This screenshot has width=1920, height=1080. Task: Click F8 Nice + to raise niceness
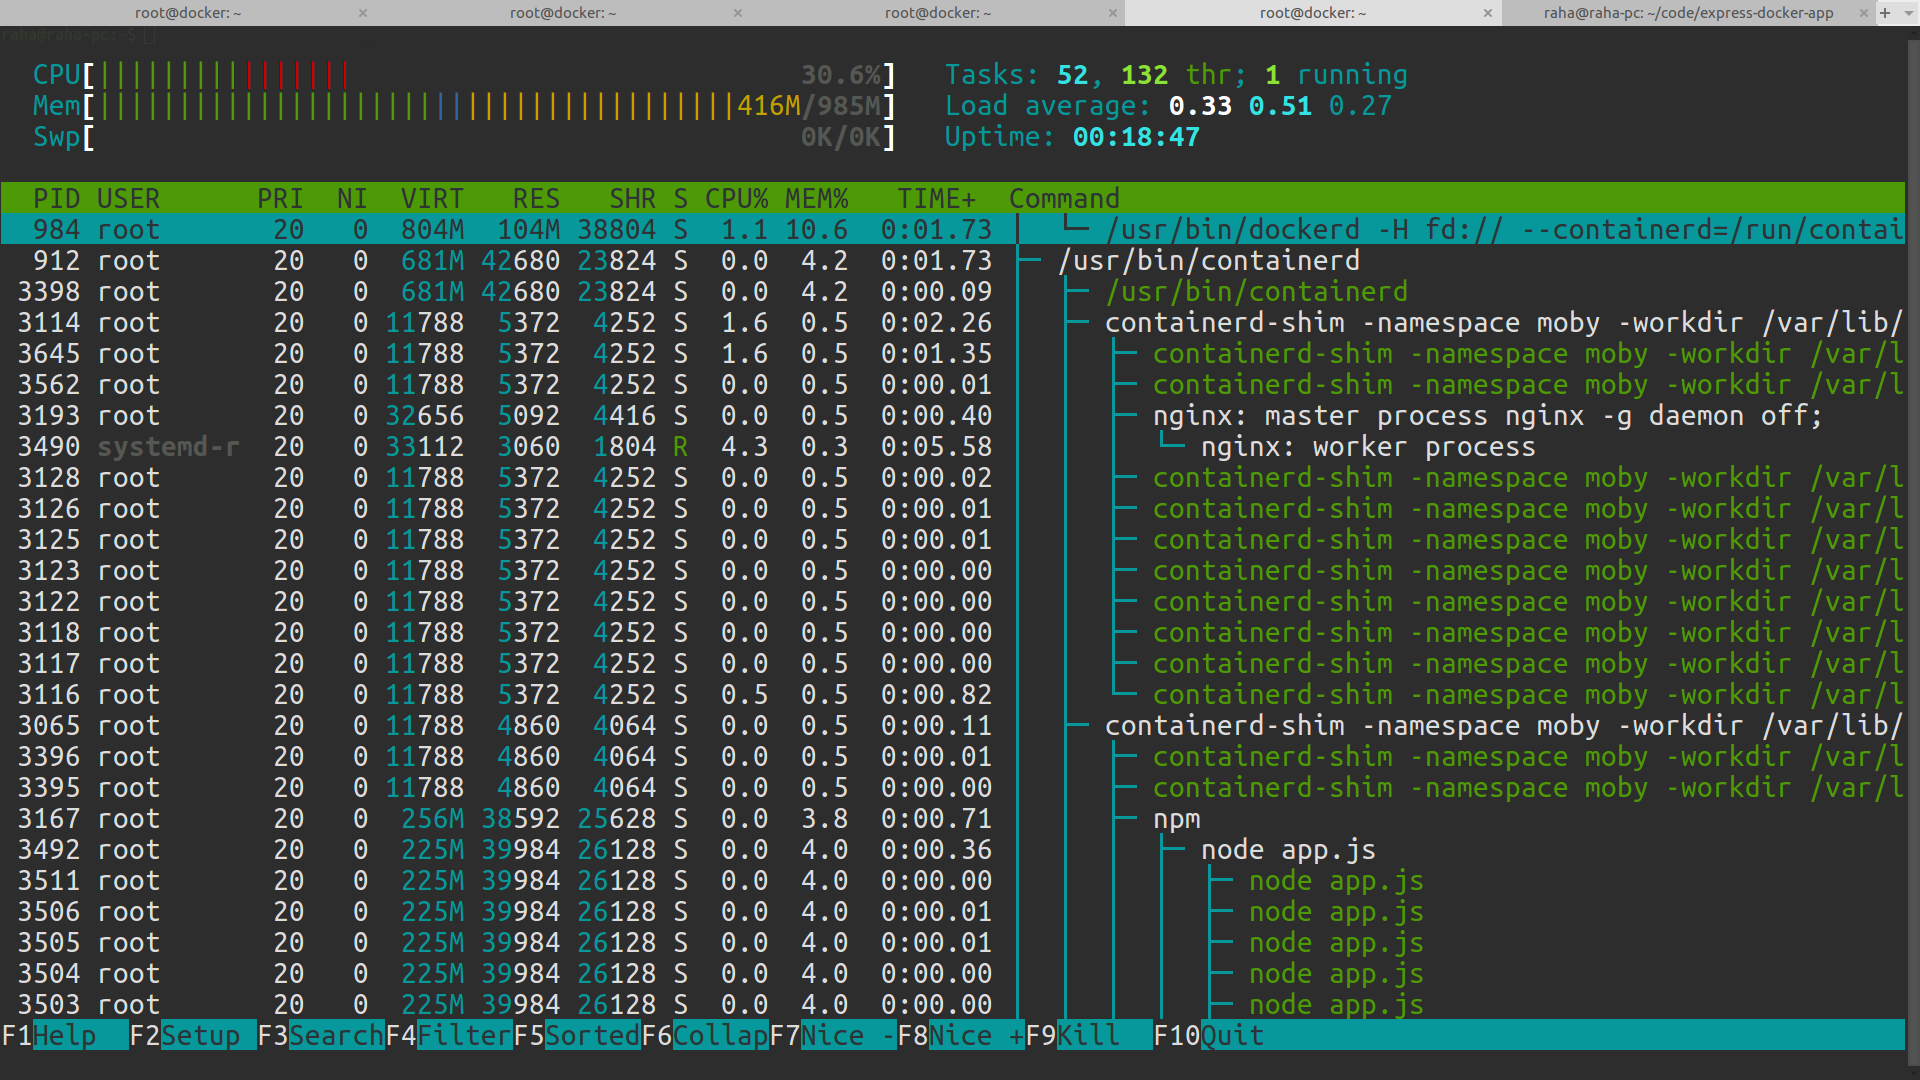pyautogui.click(x=961, y=1035)
